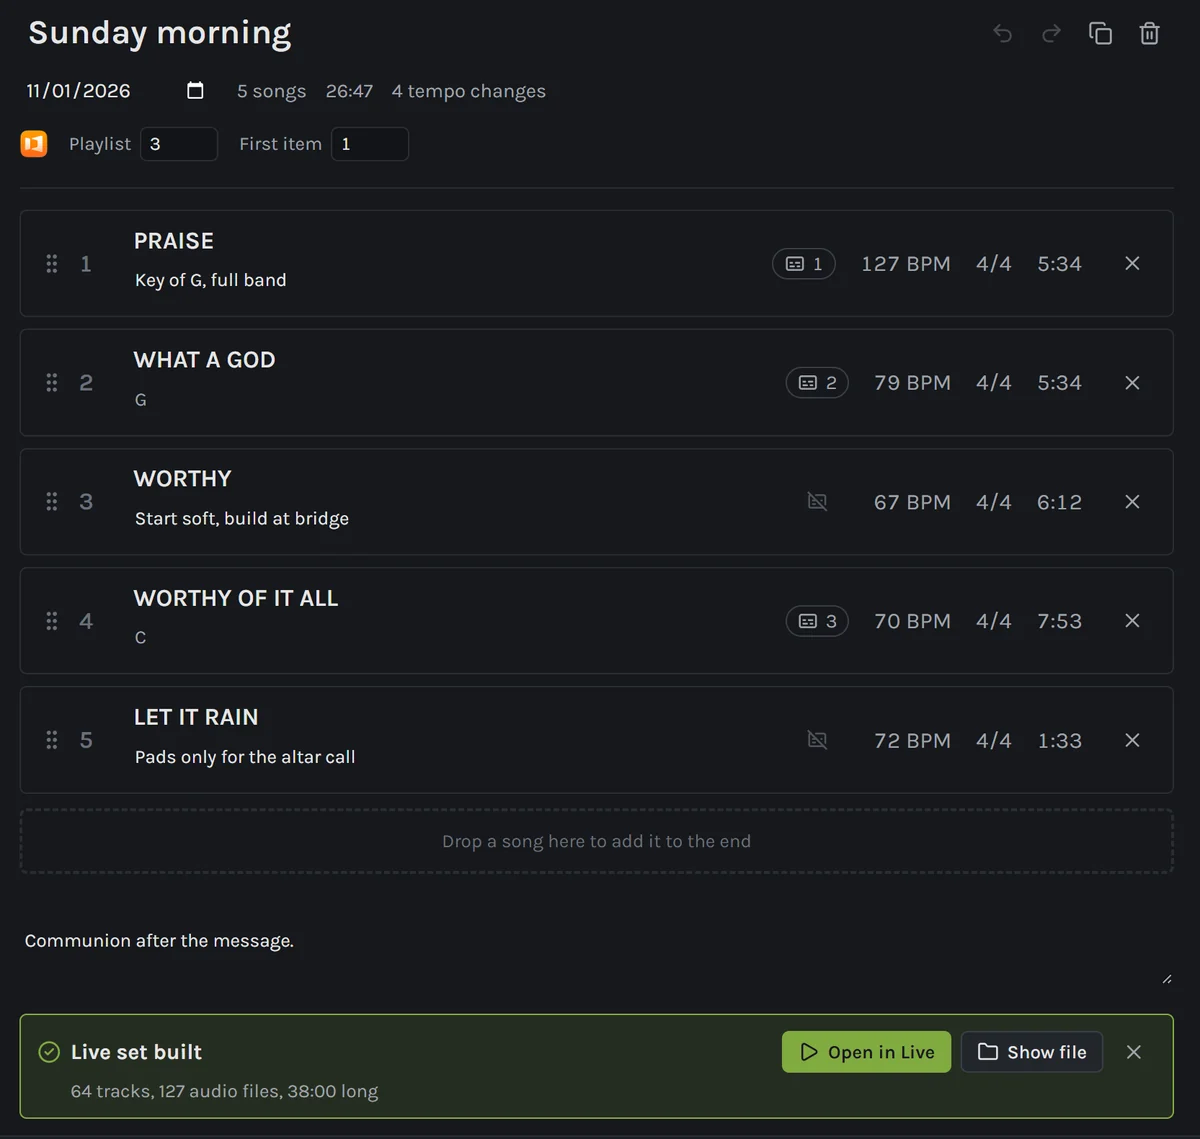1200x1139 pixels.
Task: Grab the drag handle for WORTHY
Action: point(52,502)
